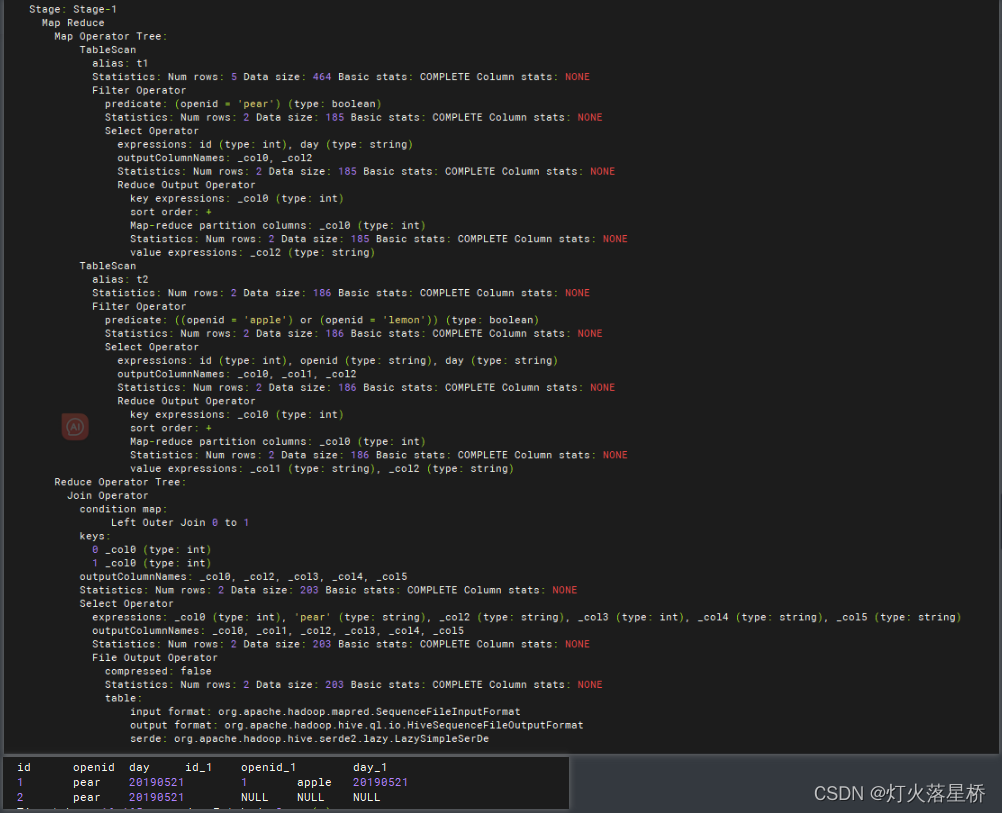Click 'Map Operator Tree:' heading
The height and width of the screenshot is (813, 1002).
(111, 36)
